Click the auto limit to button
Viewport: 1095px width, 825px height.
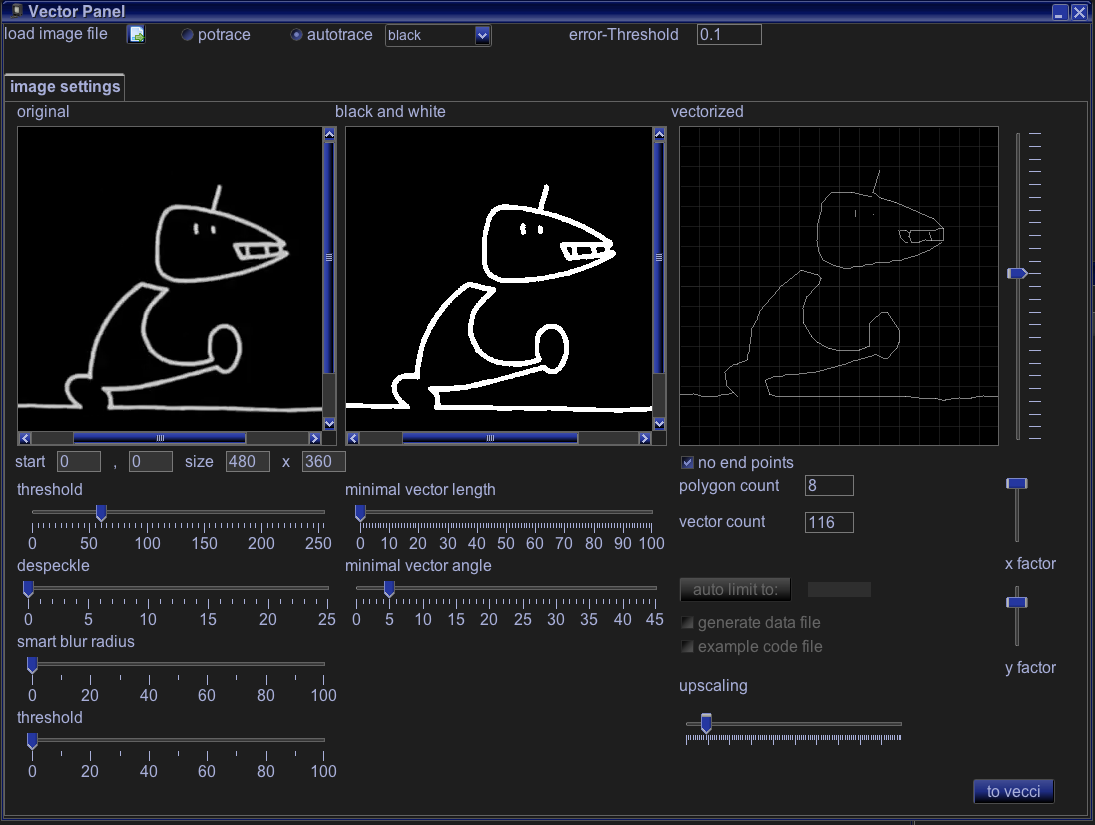coord(735,589)
